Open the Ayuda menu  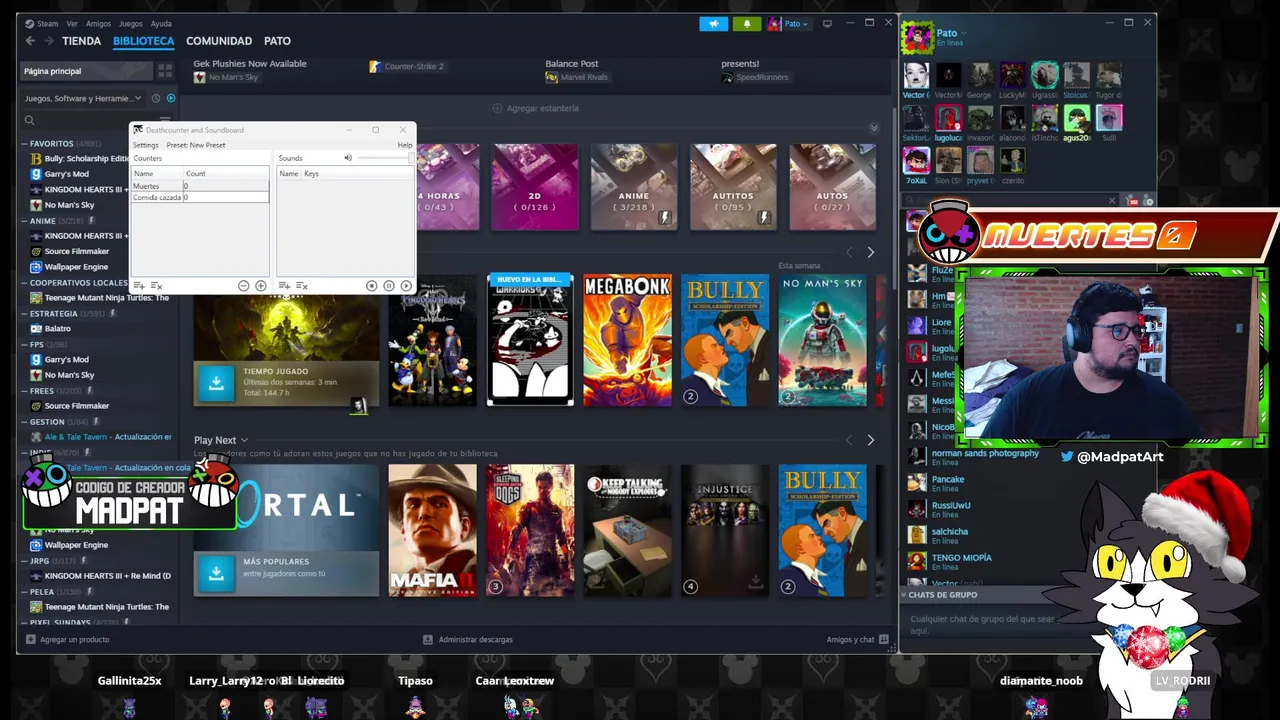coord(161,24)
